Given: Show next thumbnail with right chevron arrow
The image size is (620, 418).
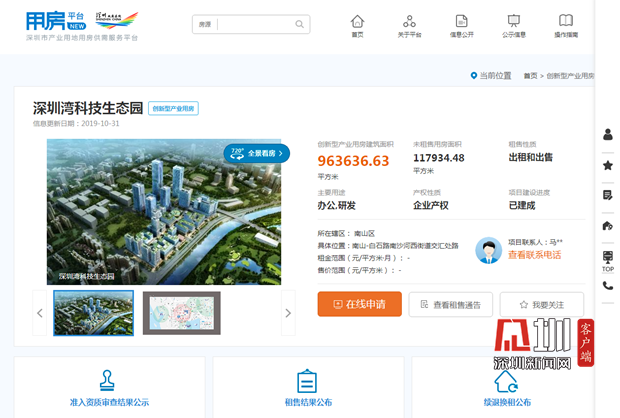Looking at the screenshot, I should pyautogui.click(x=288, y=313).
